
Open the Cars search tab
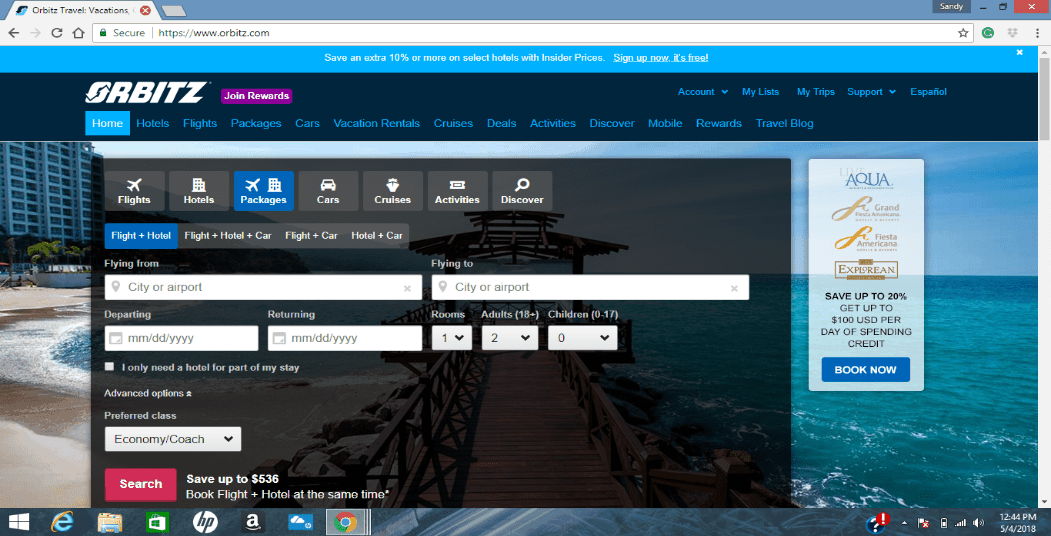328,191
